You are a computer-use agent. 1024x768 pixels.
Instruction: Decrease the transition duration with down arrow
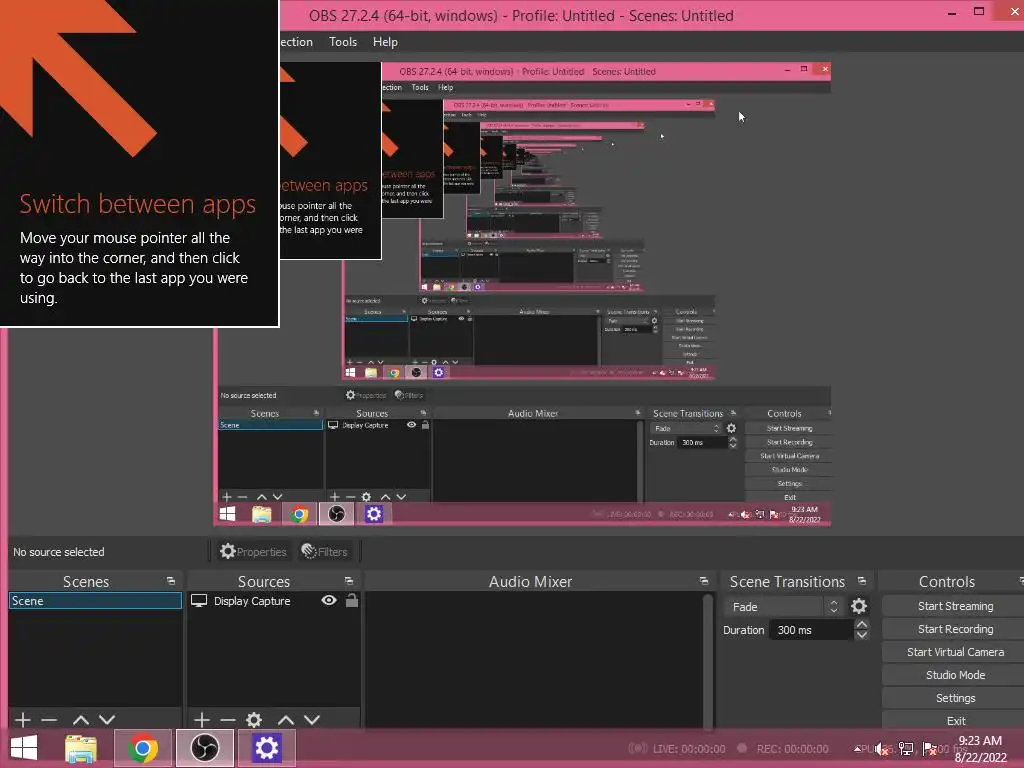coord(861,635)
